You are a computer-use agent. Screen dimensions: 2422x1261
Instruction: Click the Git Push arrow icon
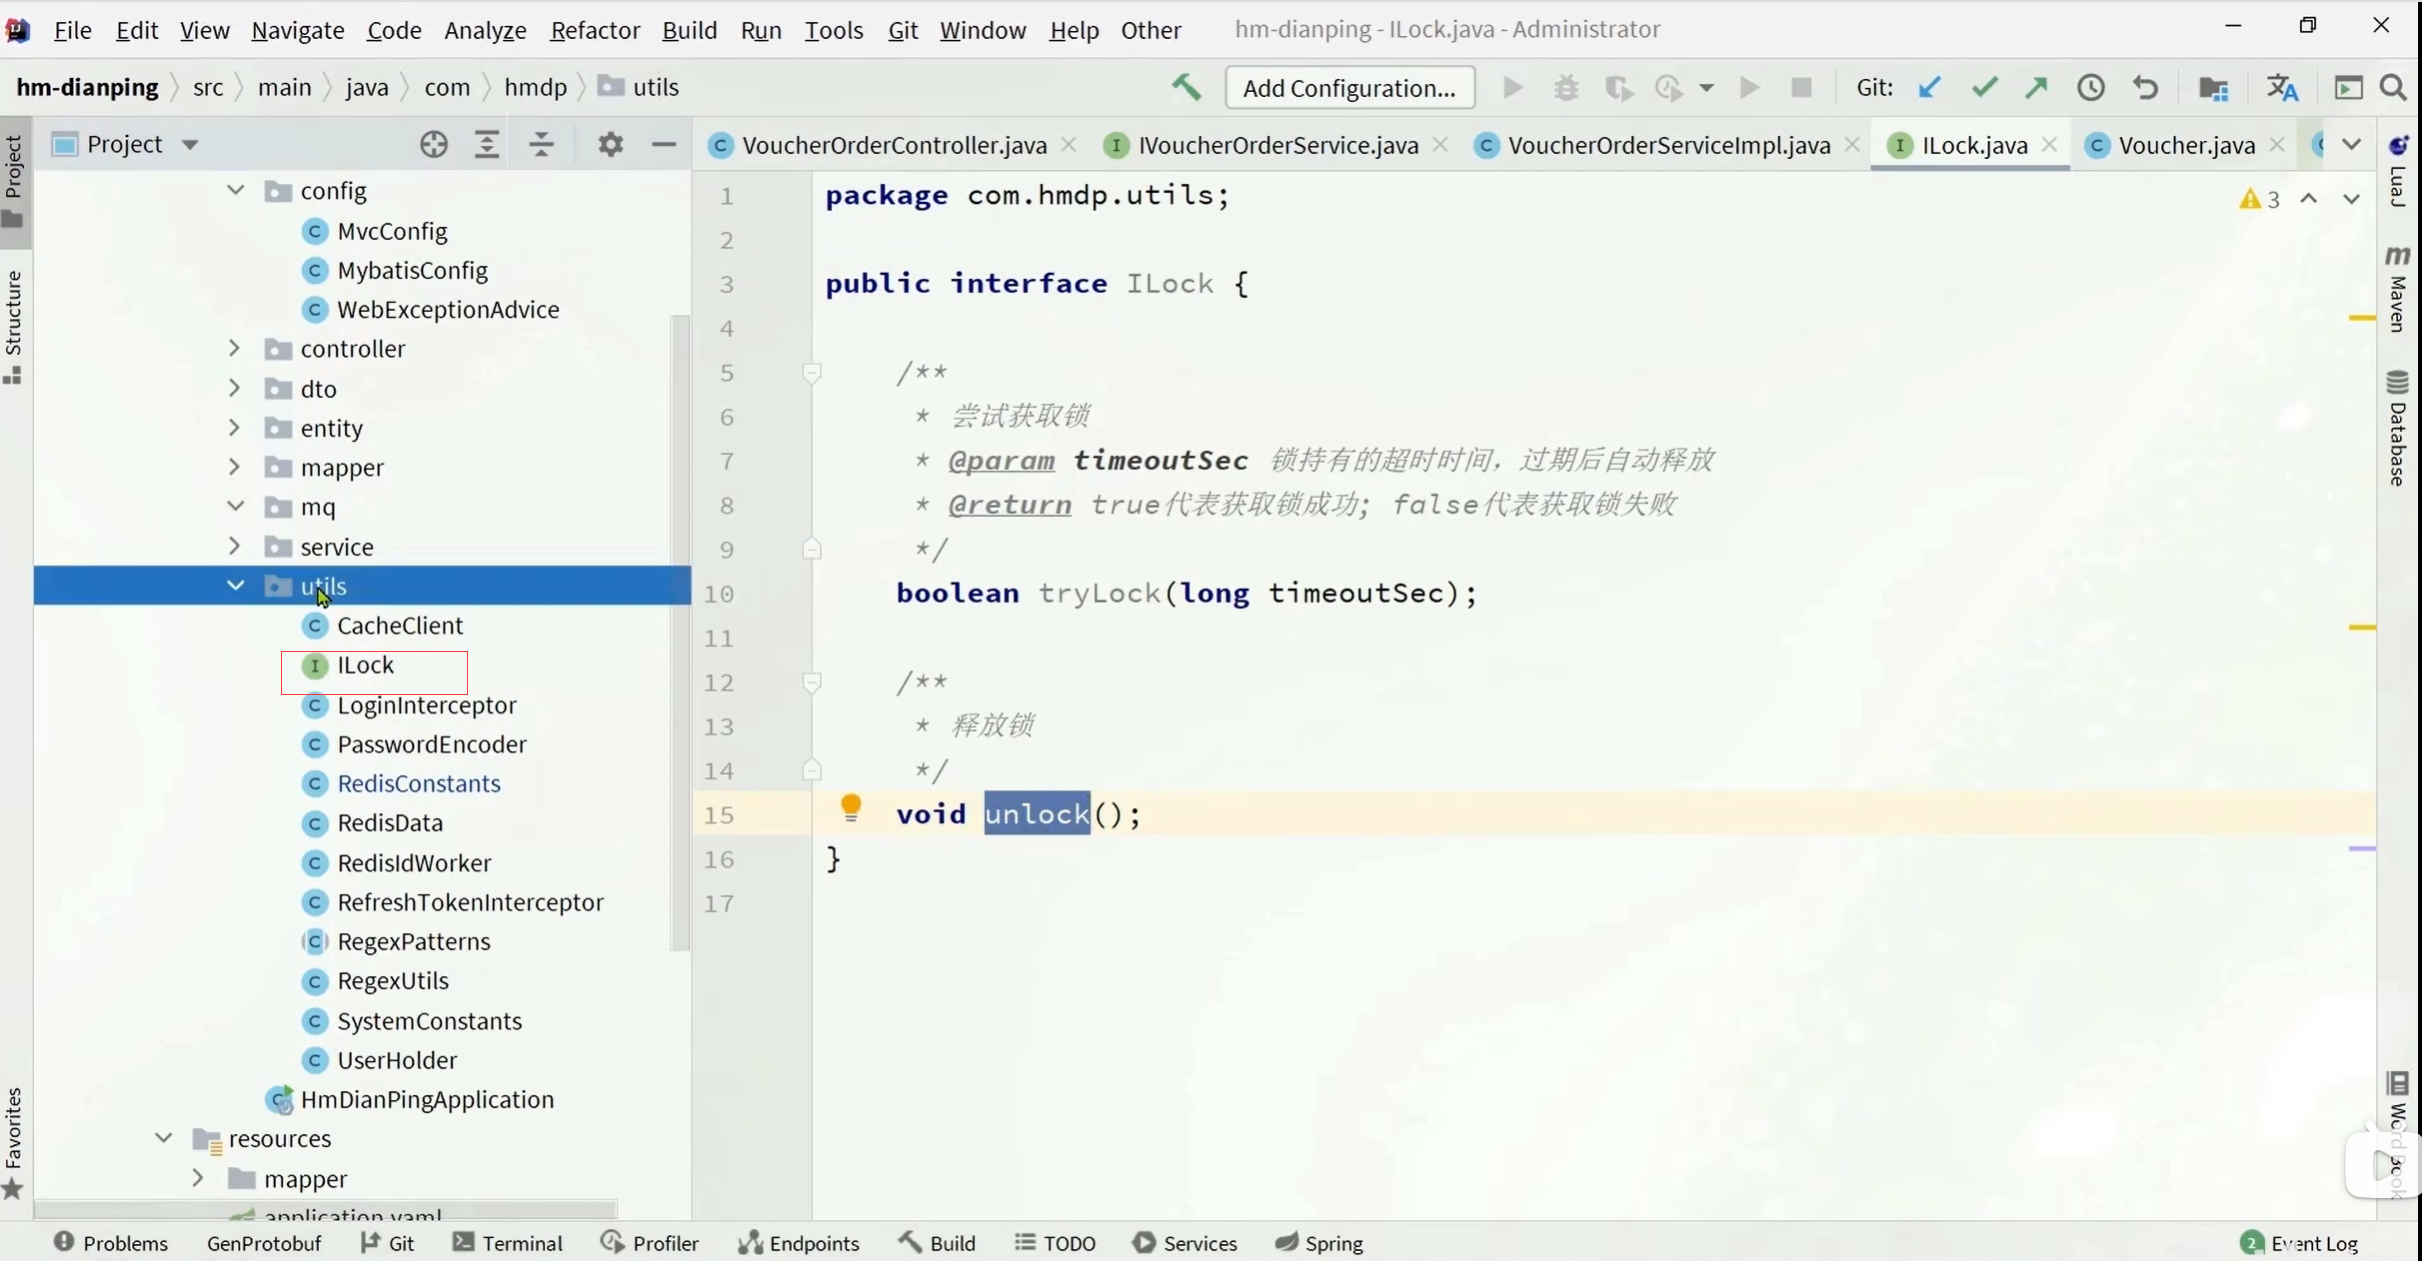2036,88
